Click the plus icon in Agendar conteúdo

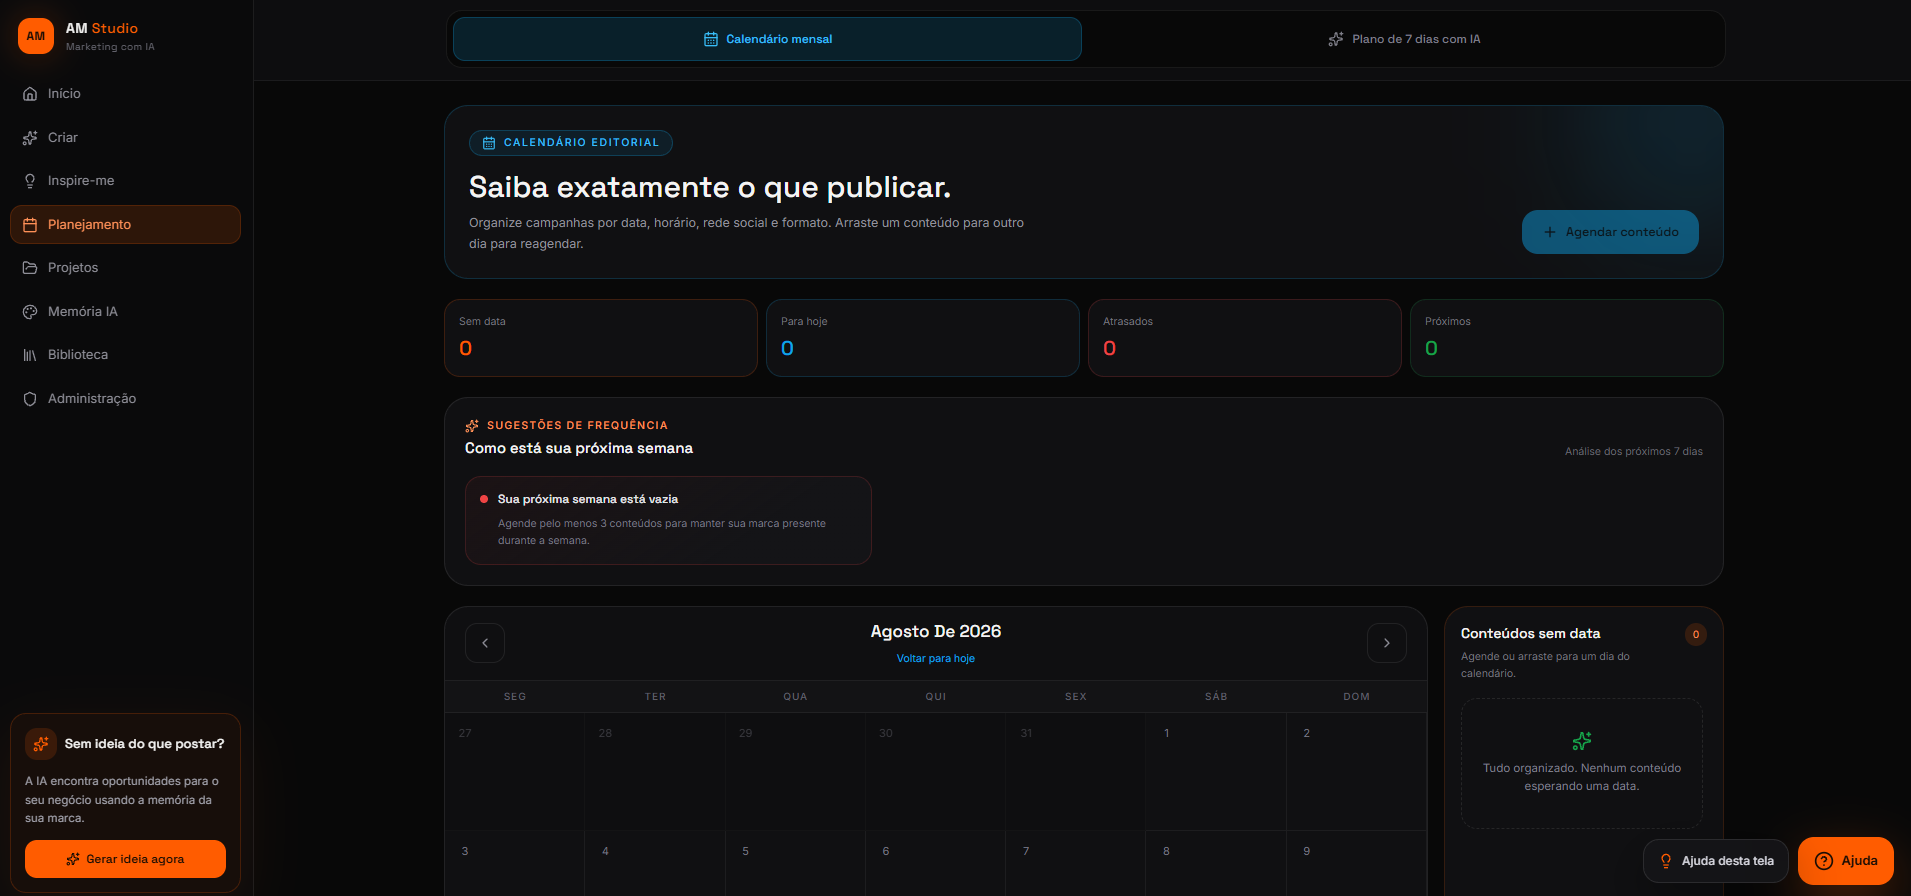pos(1550,232)
